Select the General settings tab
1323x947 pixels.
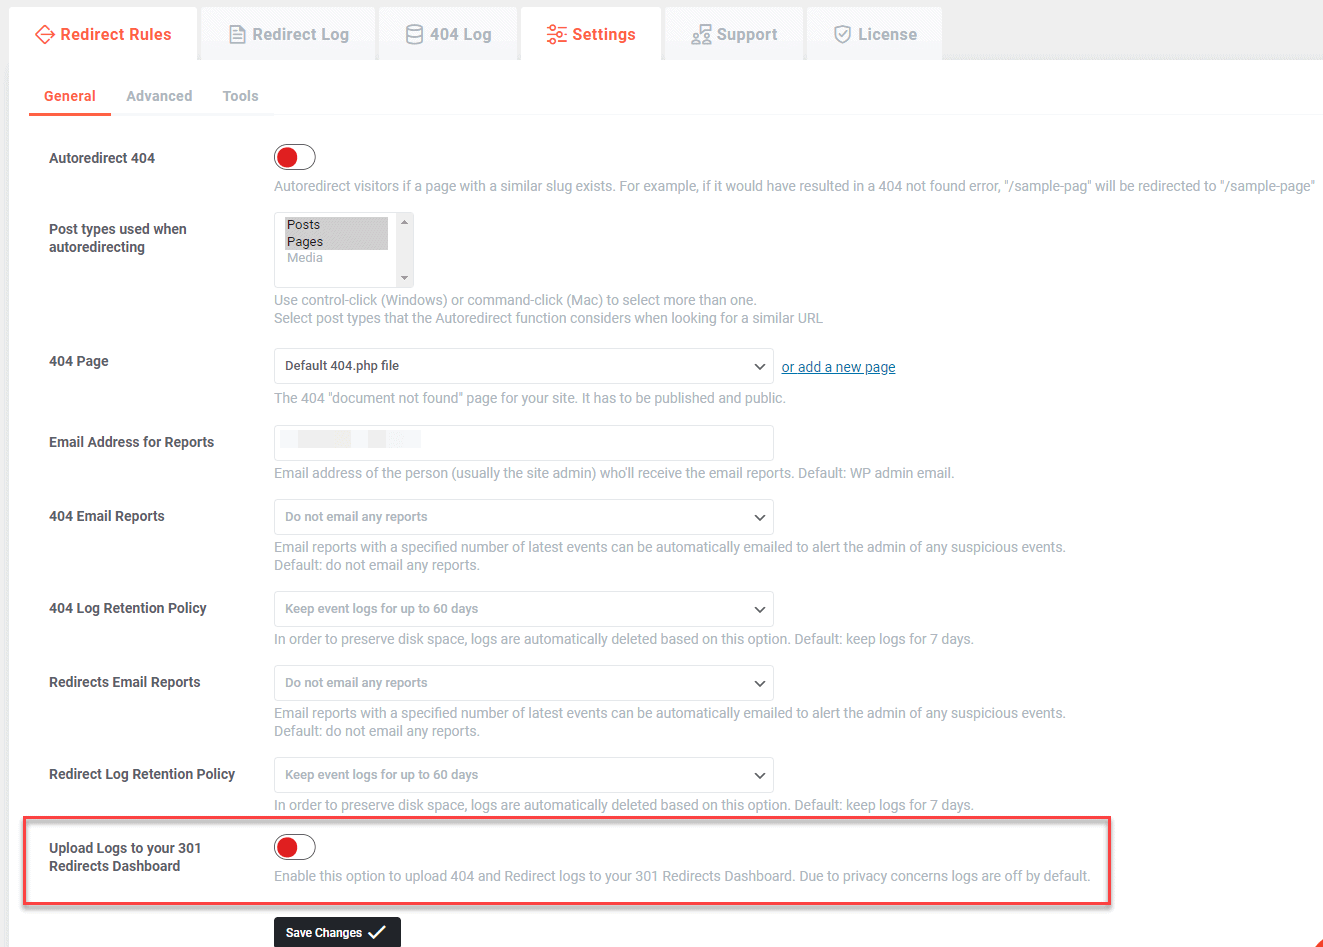pyautogui.click(x=69, y=95)
